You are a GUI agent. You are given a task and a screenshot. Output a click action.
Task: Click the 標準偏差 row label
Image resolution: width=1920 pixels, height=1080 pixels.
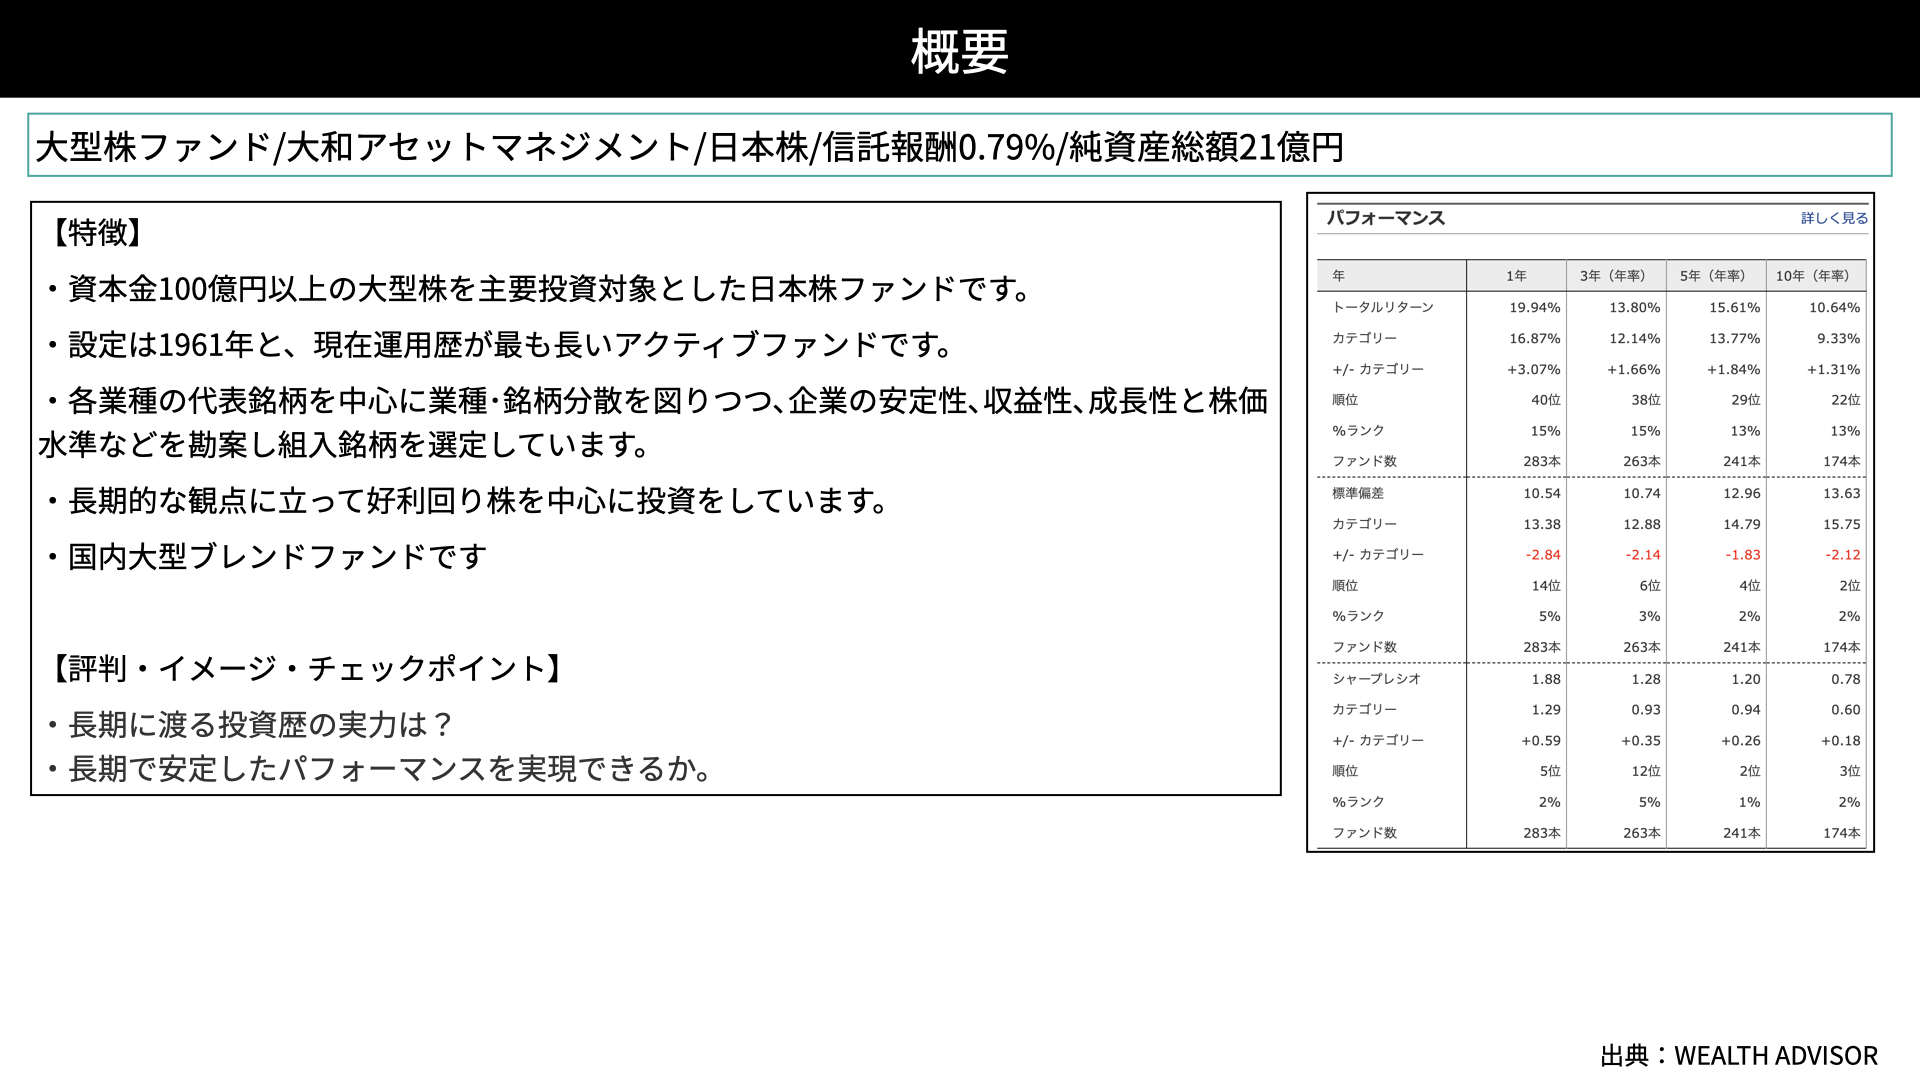point(1358,493)
